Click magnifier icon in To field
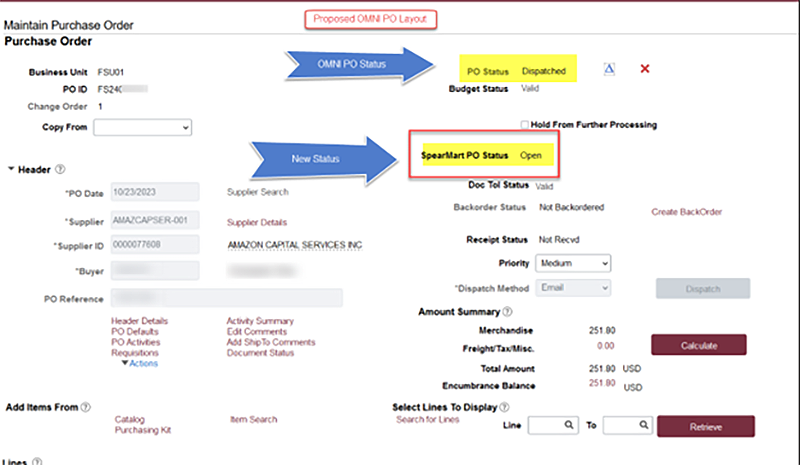This screenshot has width=800, height=465. 644,426
